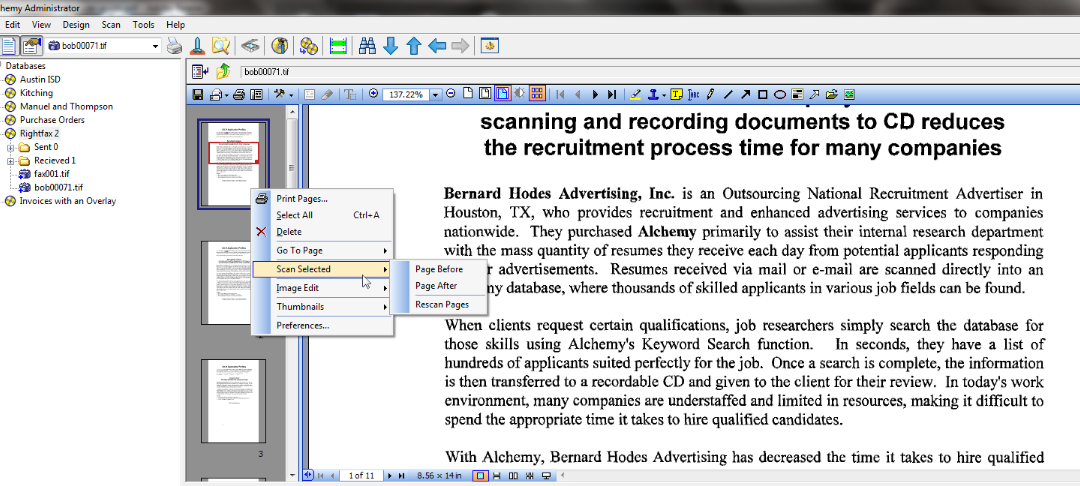
Task: Click the zoom out minus icon
Action: [x=450, y=94]
